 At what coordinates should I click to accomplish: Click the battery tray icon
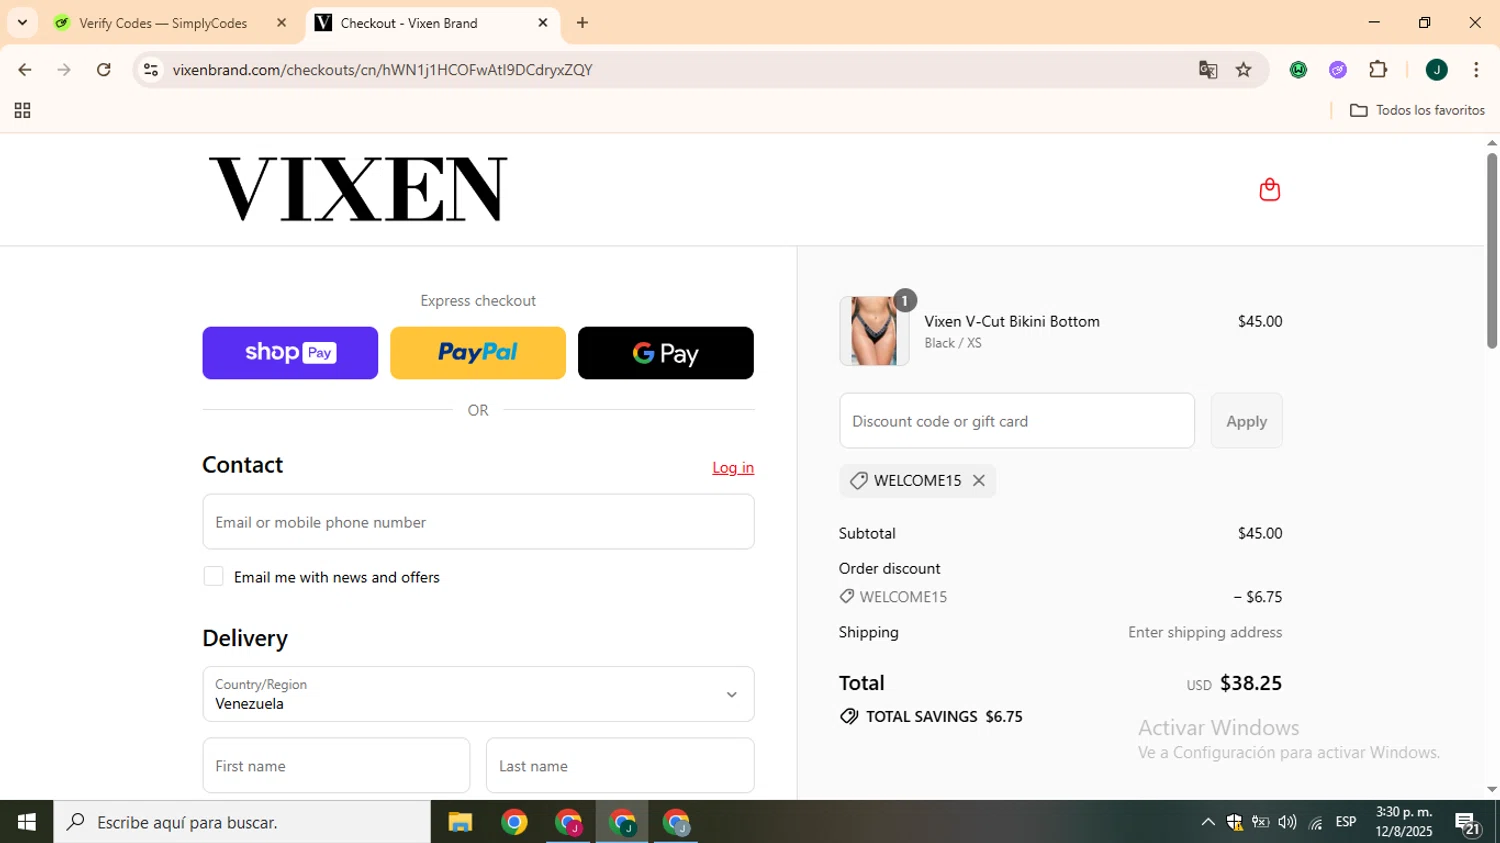1261,822
